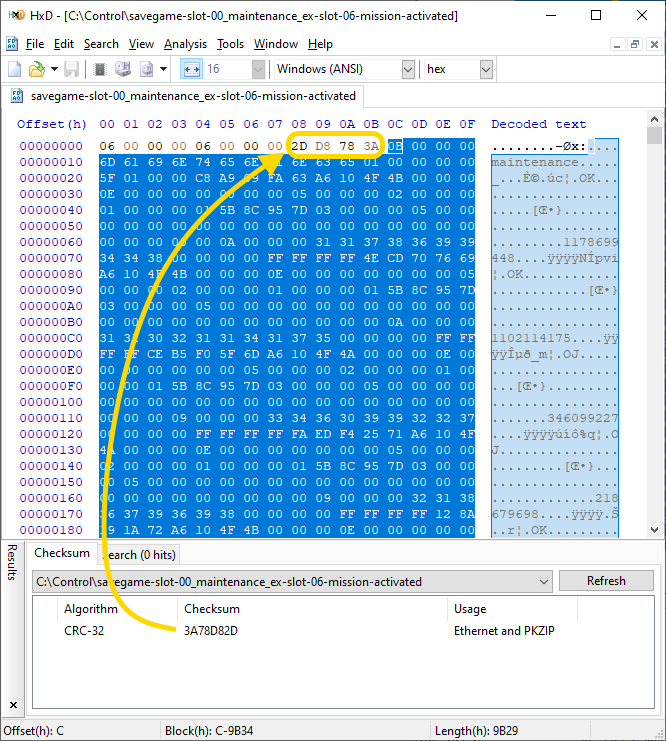The width and height of the screenshot is (666, 741).
Task: Click the Usage column header
Action: pyautogui.click(x=470, y=609)
